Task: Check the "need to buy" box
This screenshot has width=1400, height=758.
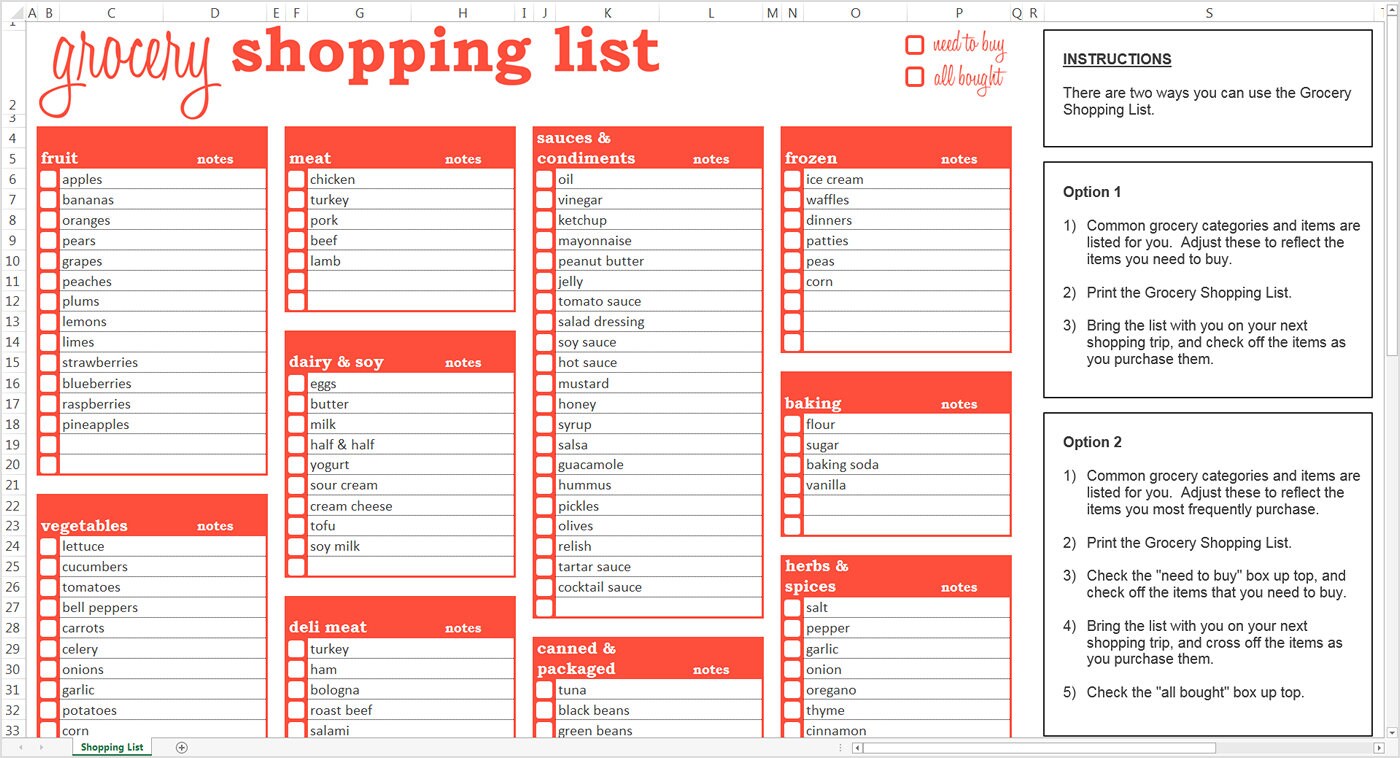Action: [x=914, y=44]
